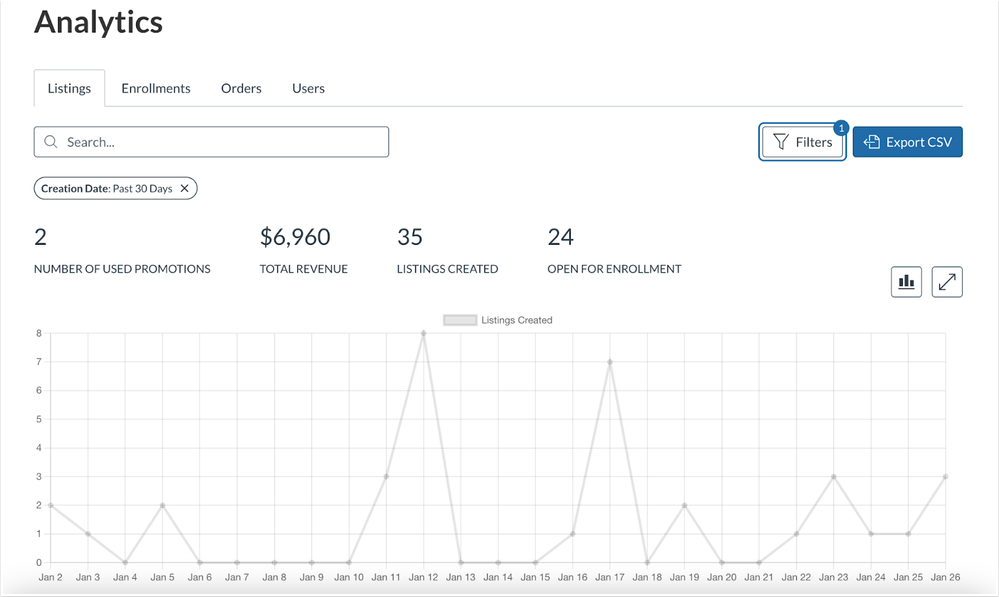Open the Filters panel
Viewport: 999px width, 597px height.
pos(803,142)
